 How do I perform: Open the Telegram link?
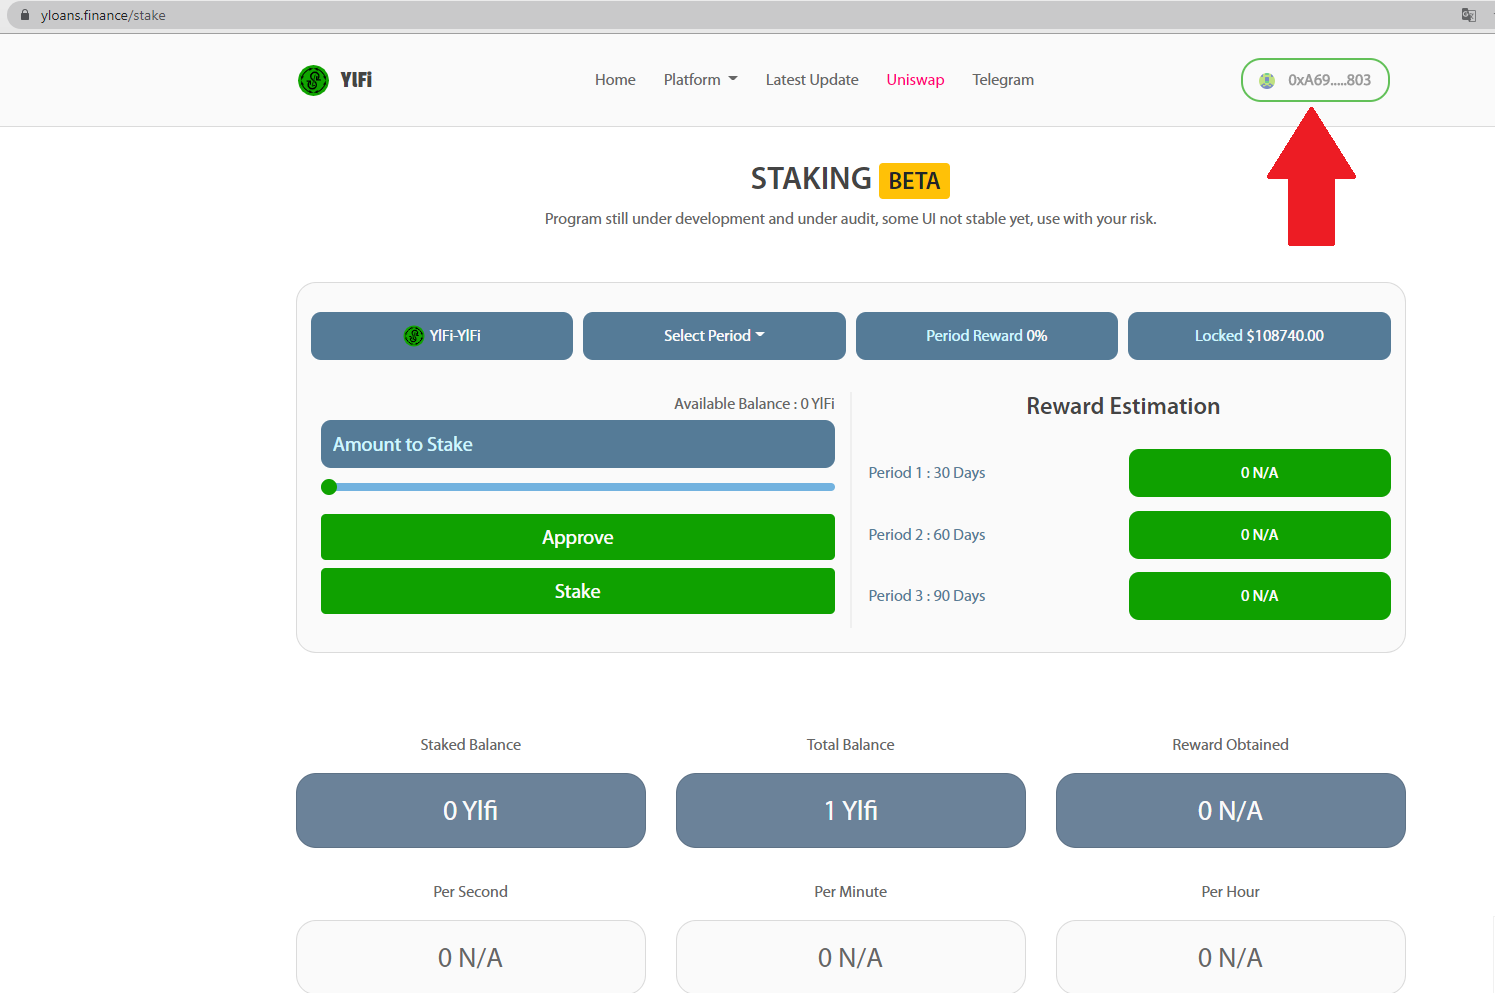tap(1003, 80)
